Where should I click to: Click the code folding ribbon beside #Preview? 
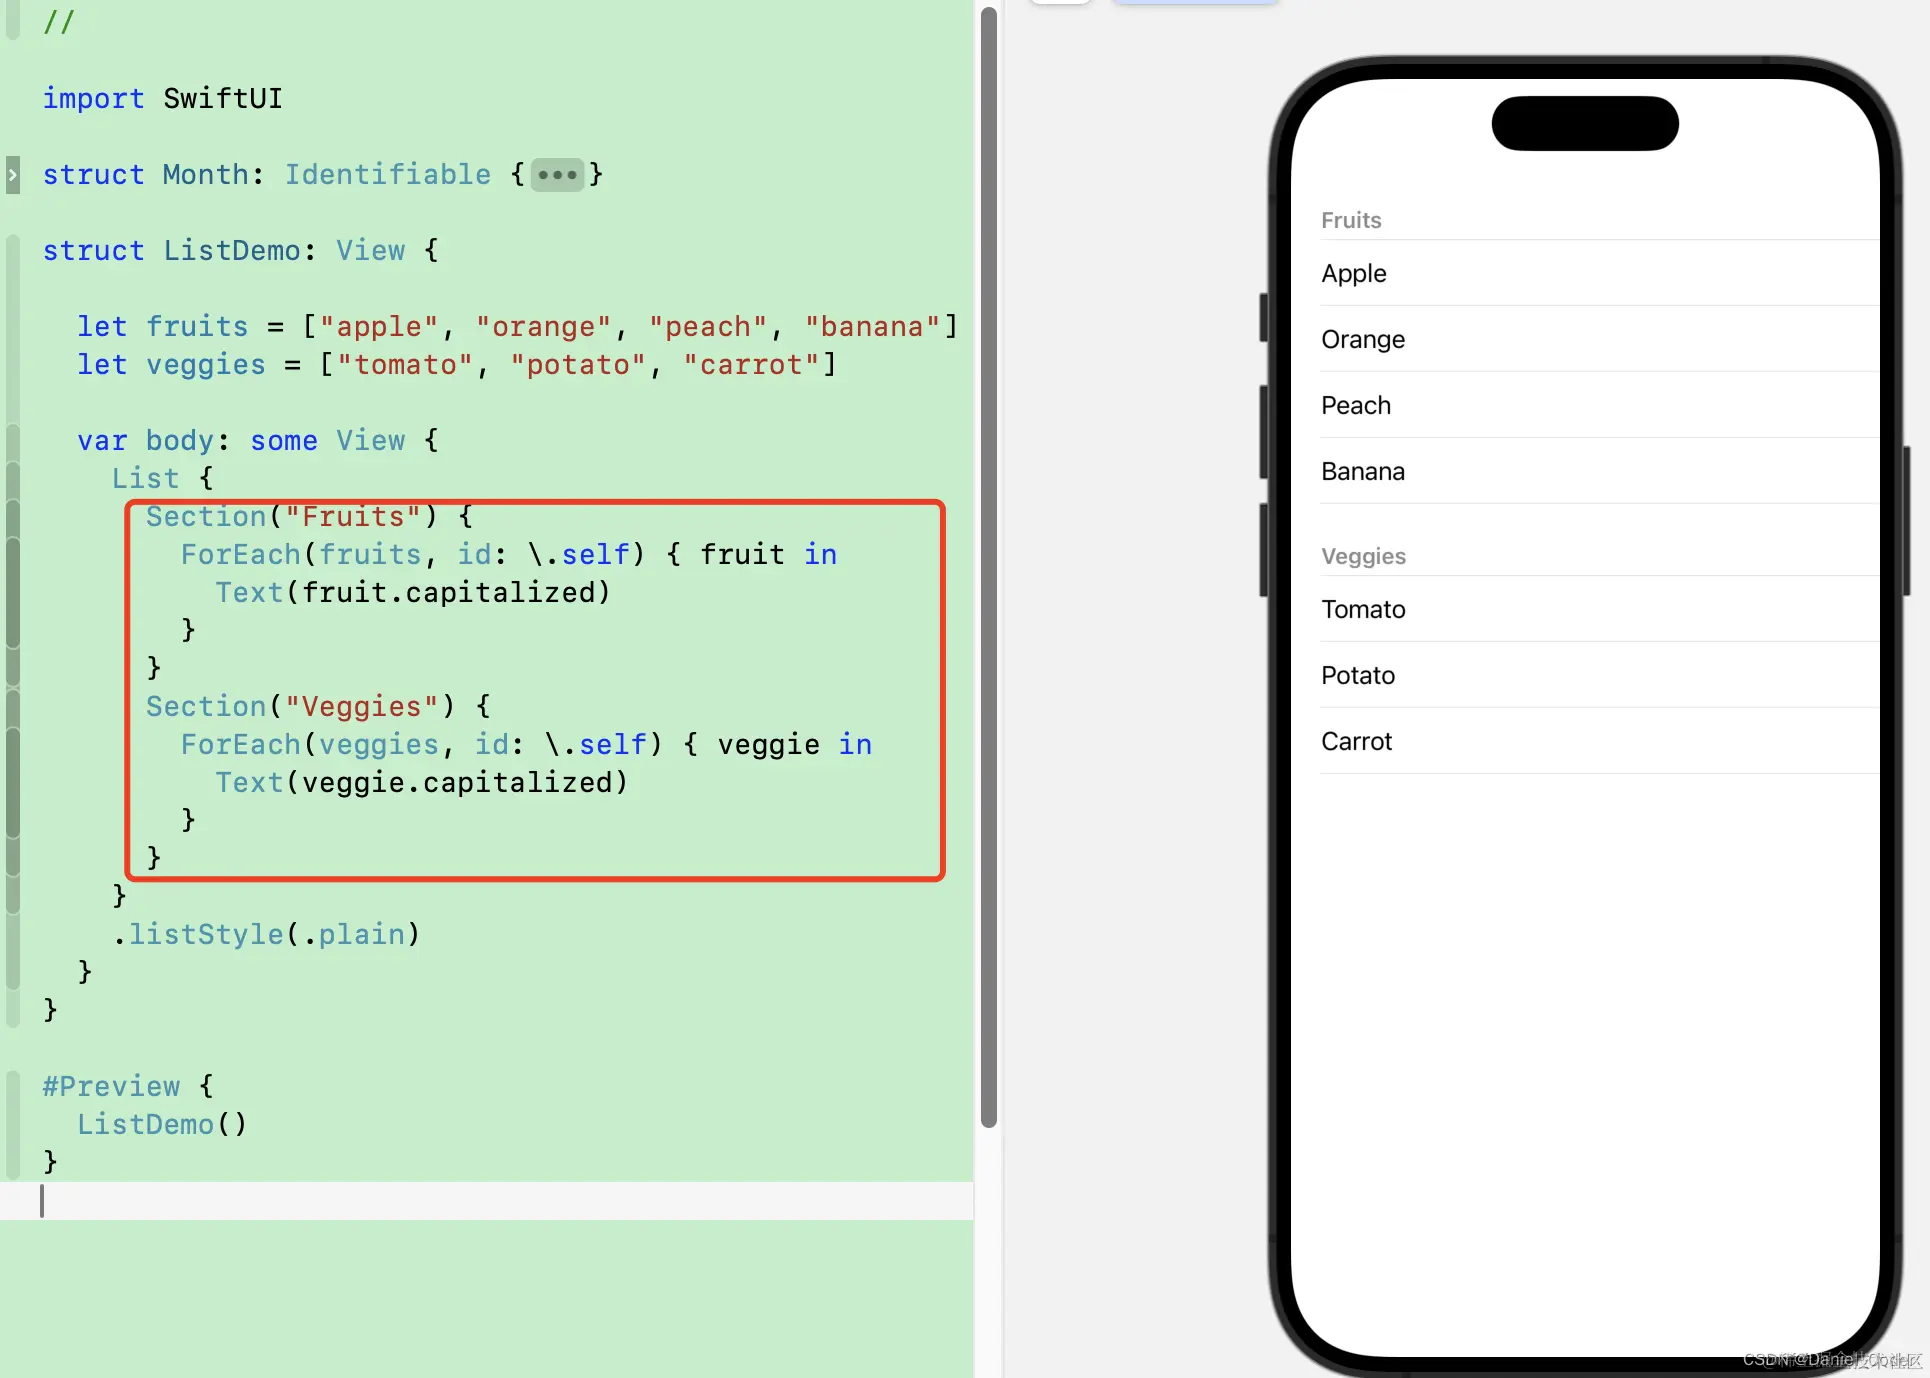12,1124
